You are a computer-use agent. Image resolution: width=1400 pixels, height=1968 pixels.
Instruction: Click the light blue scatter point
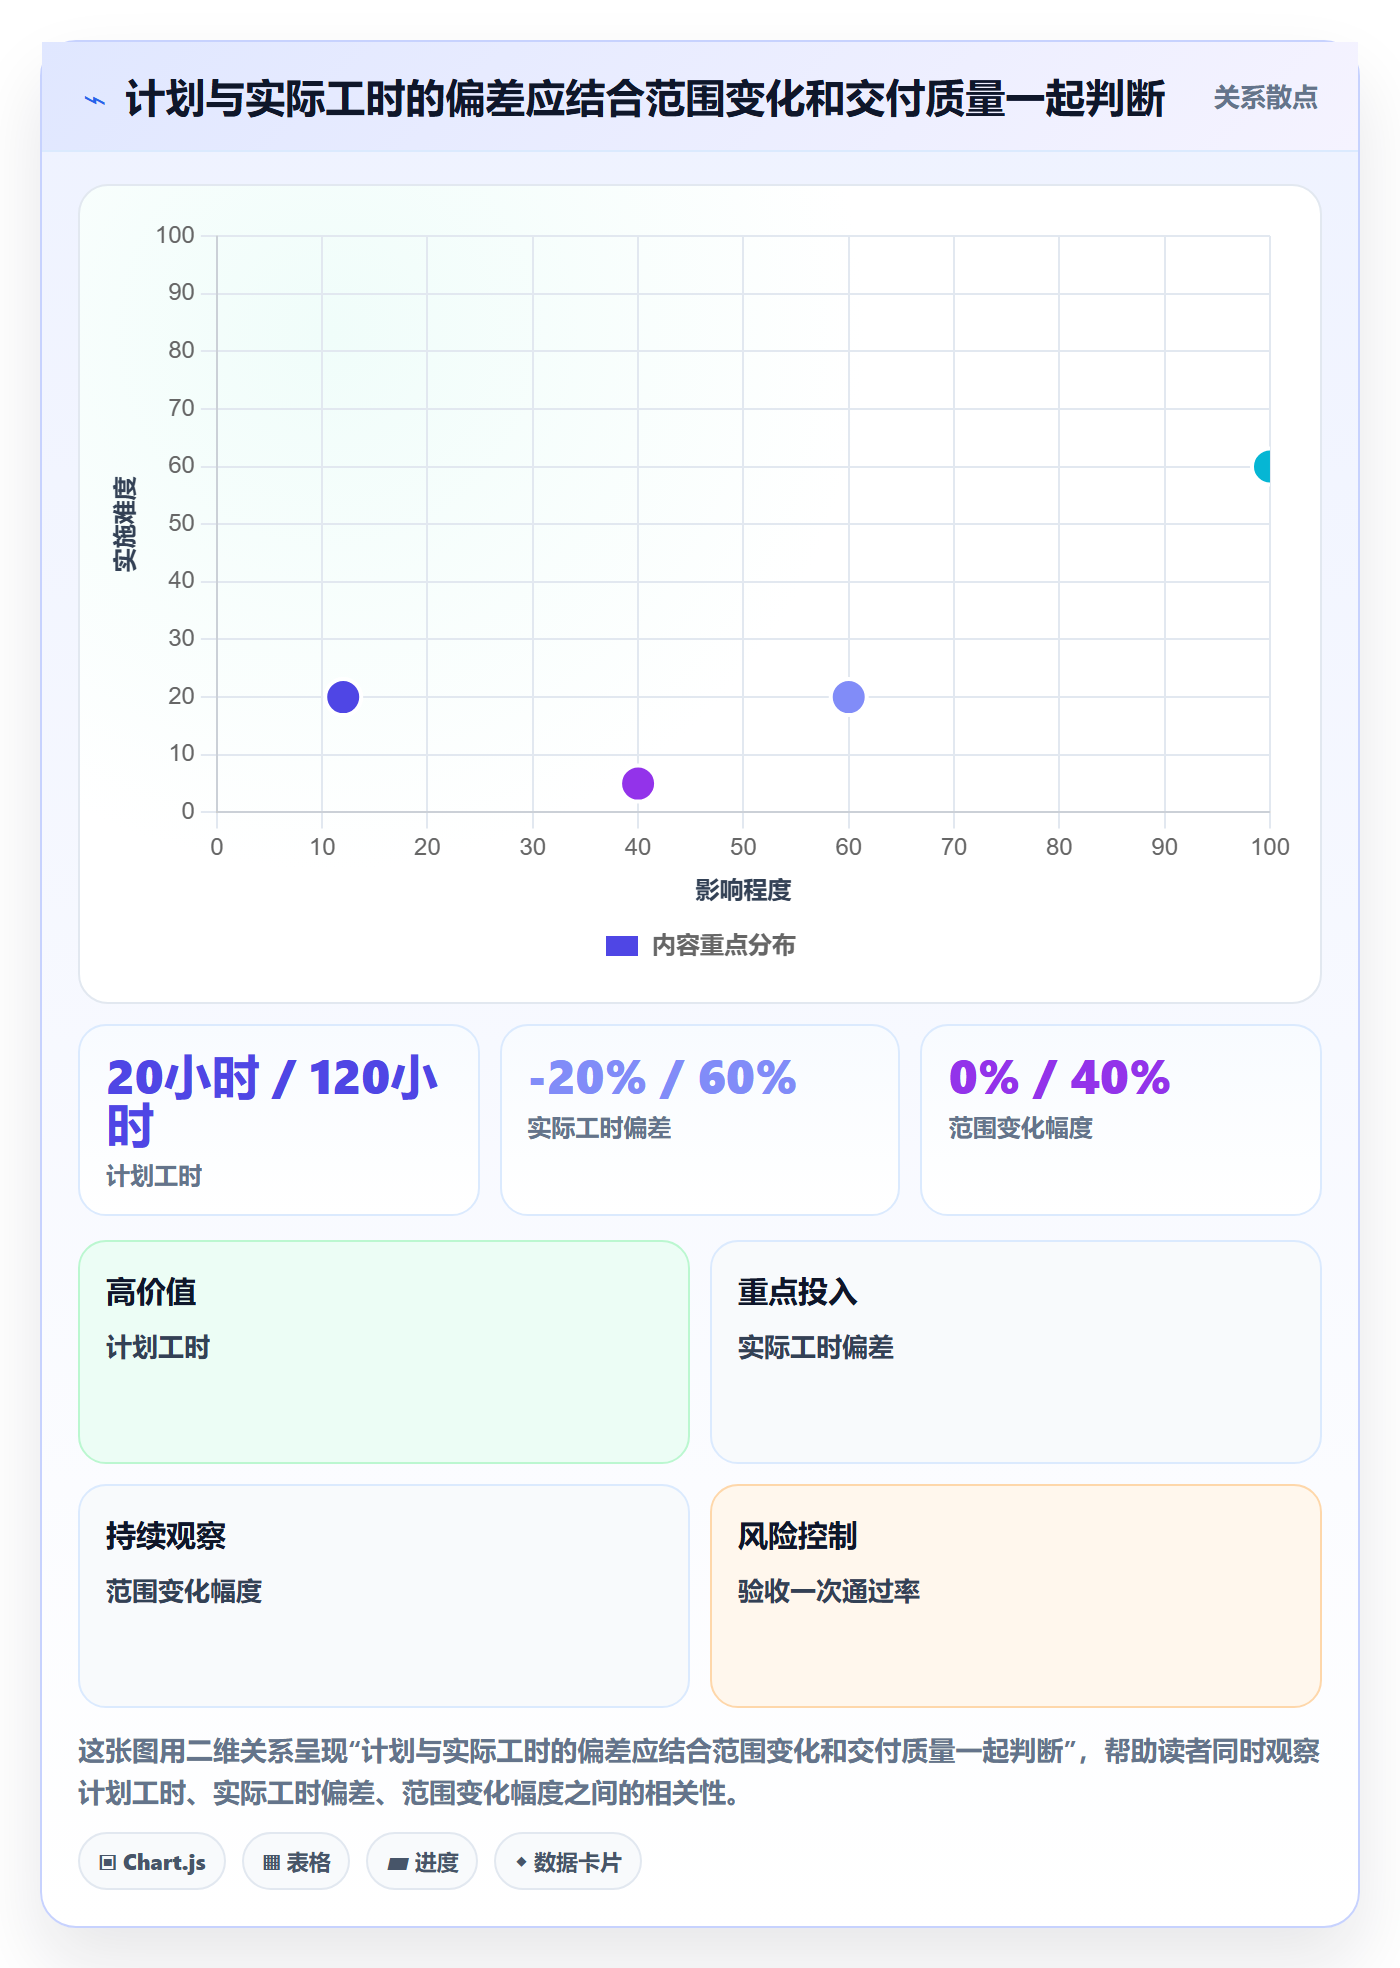(849, 697)
